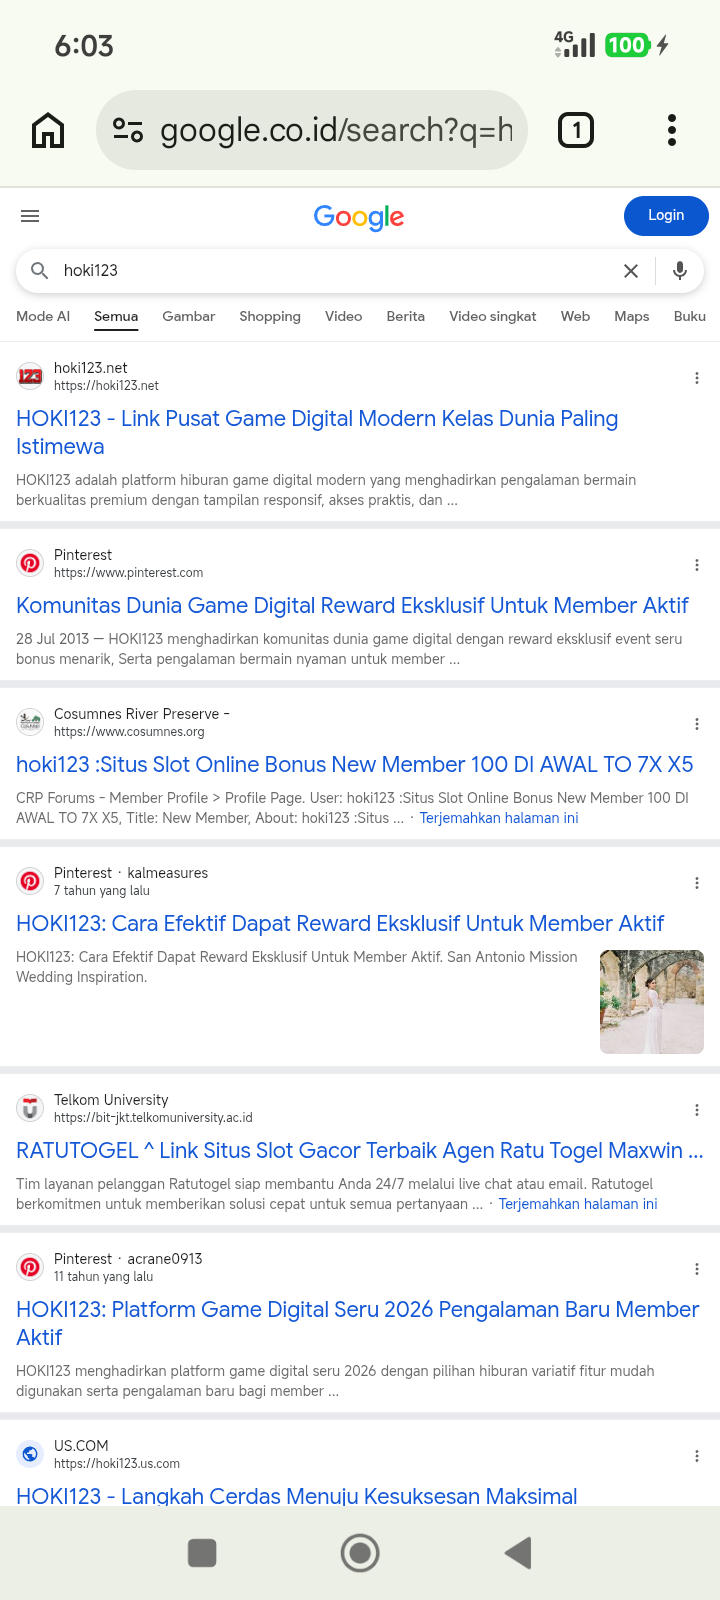The width and height of the screenshot is (720, 1600).
Task: Open site settings icon in address bar
Action: click(x=128, y=130)
